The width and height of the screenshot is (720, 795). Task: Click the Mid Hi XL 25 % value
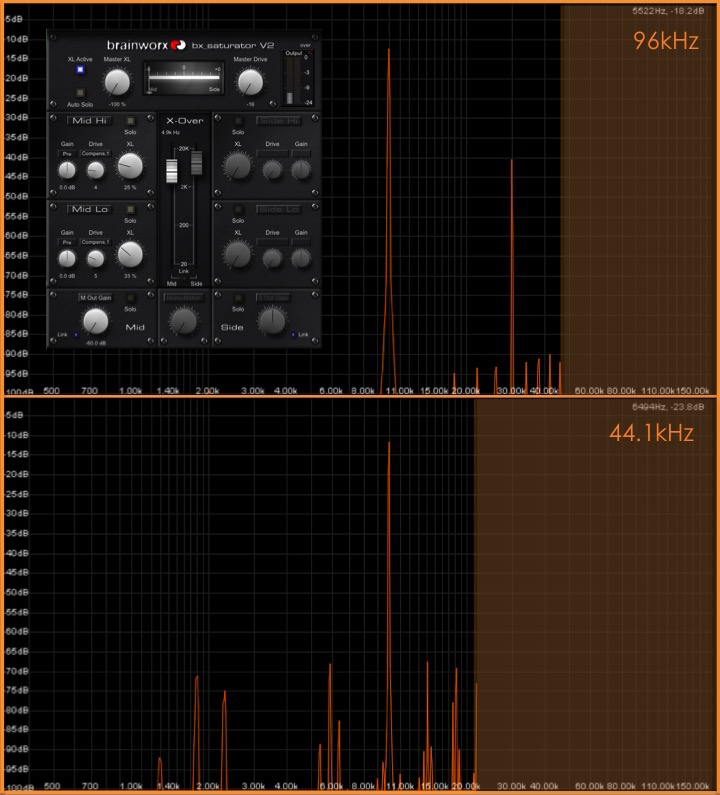pos(130,187)
